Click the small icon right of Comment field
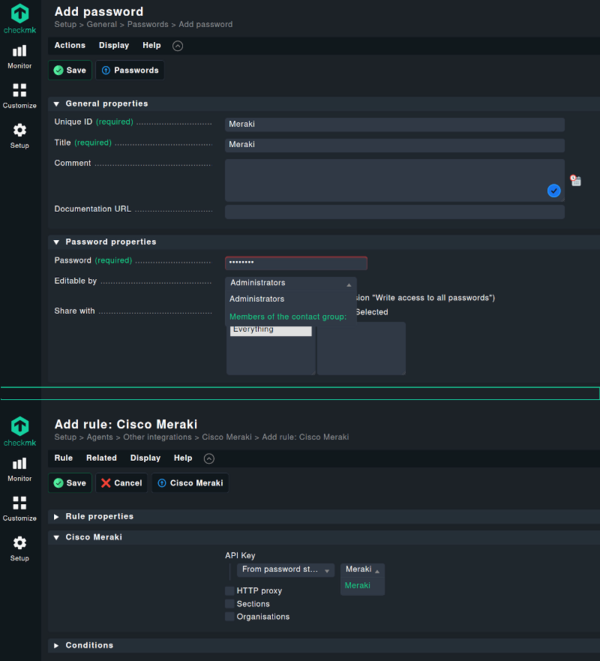The image size is (600, 661). click(575, 180)
